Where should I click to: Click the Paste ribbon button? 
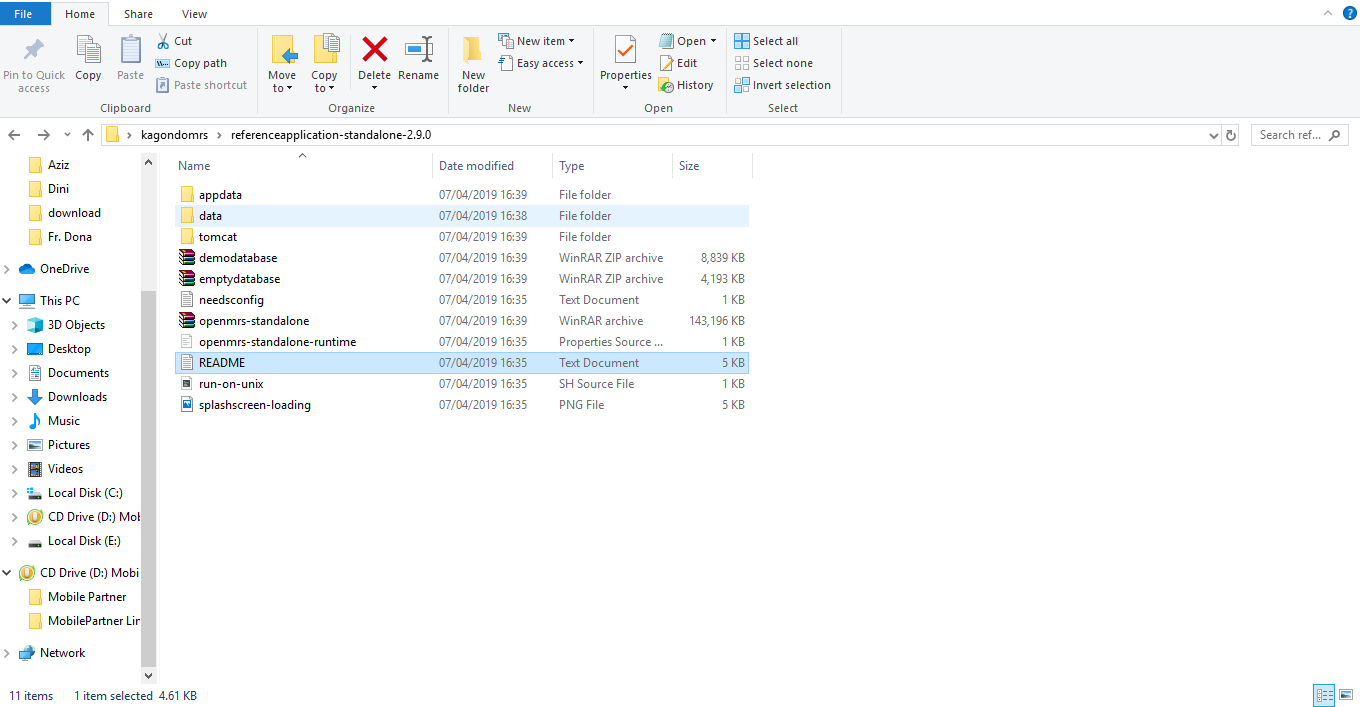[130, 58]
